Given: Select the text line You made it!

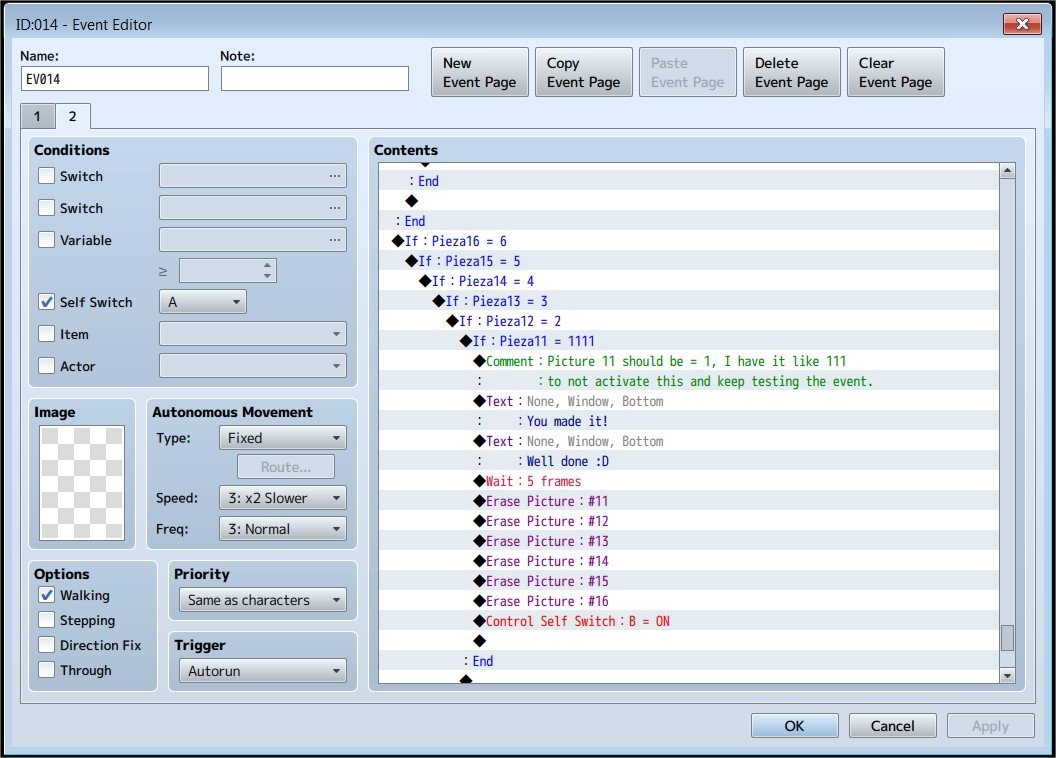Looking at the screenshot, I should 688,421.
